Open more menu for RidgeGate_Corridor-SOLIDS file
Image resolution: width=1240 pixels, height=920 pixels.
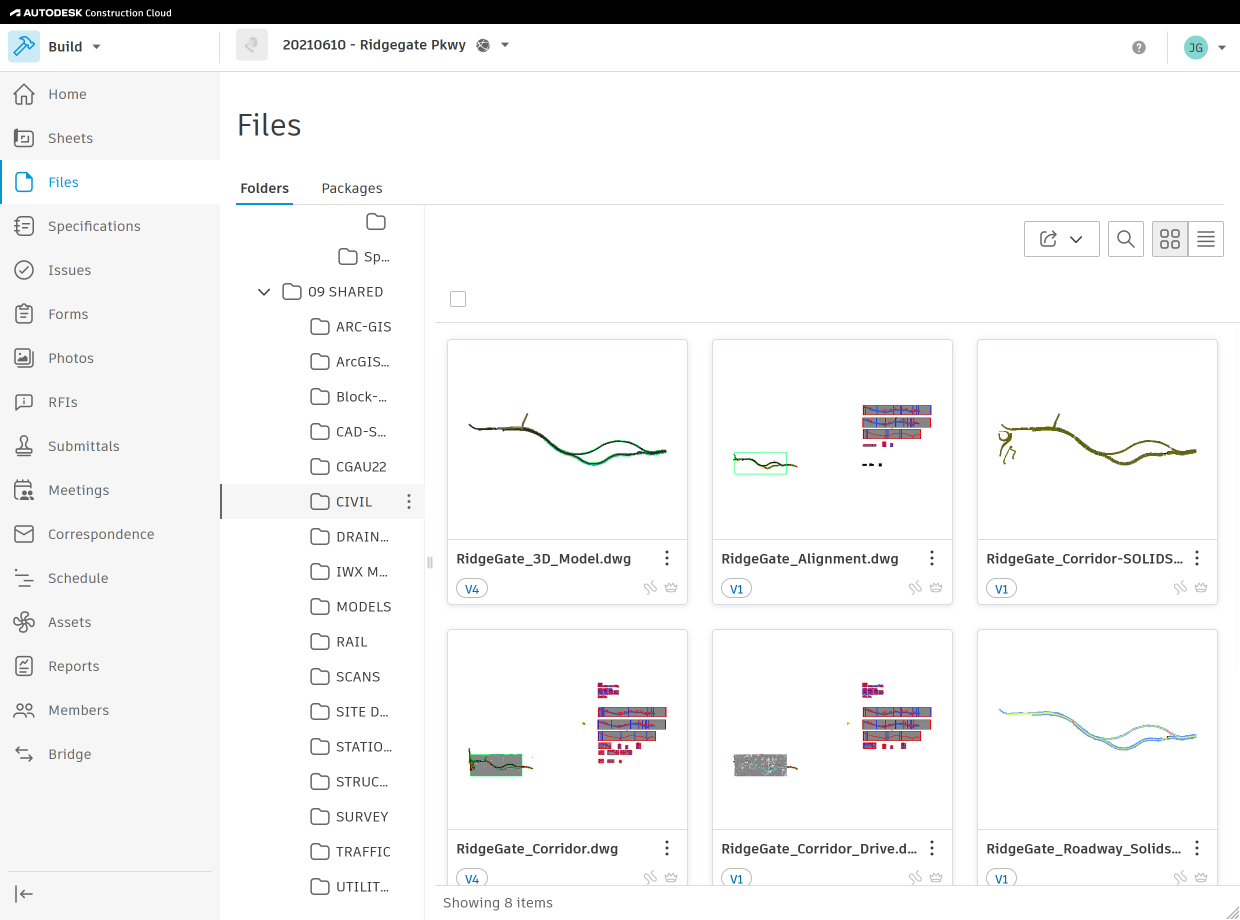click(x=1197, y=558)
